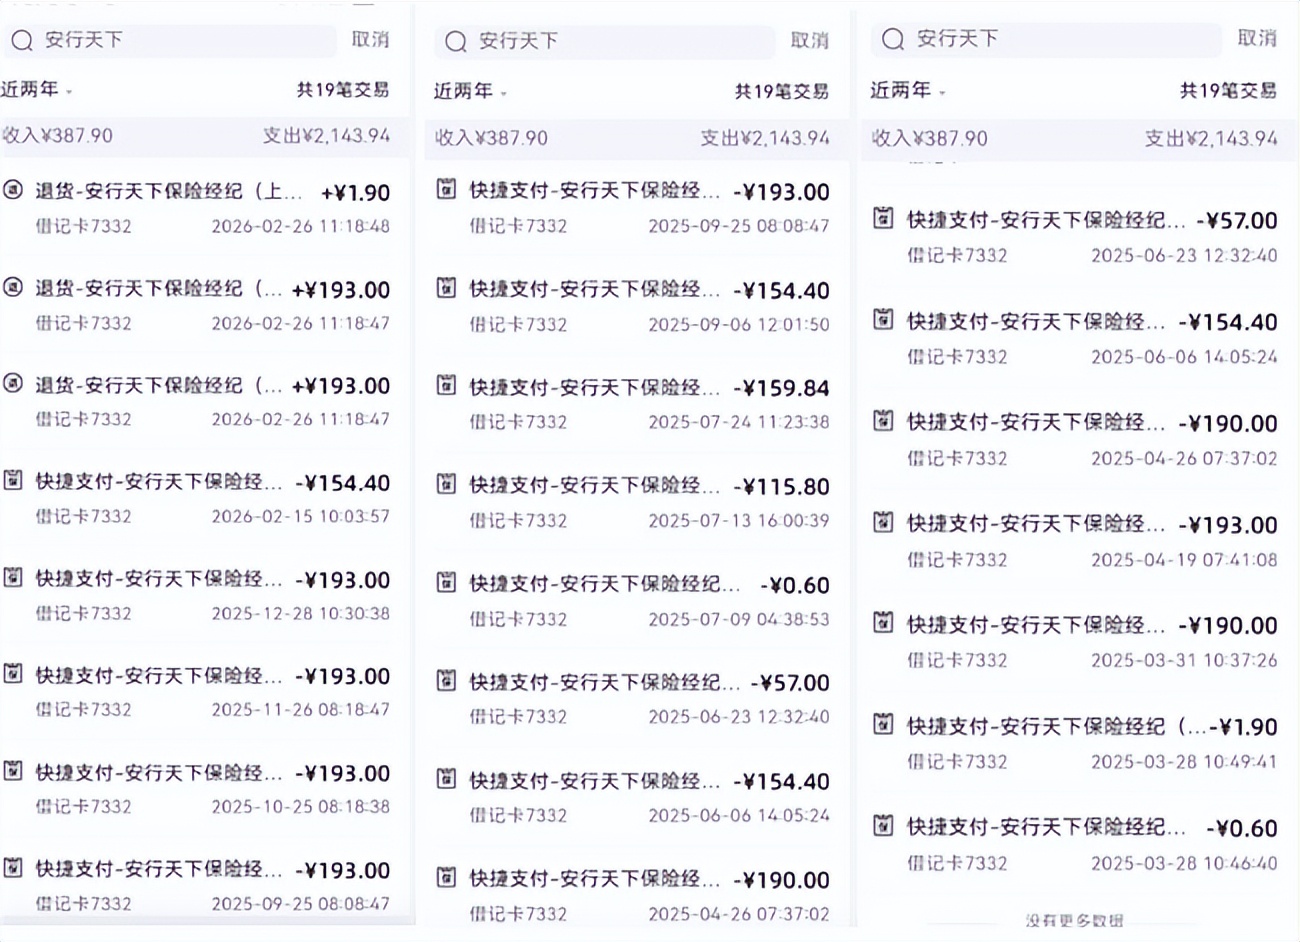Click the payment icon beside the -¥1.90 transaction
This screenshot has height=942, width=1300.
tap(883, 724)
